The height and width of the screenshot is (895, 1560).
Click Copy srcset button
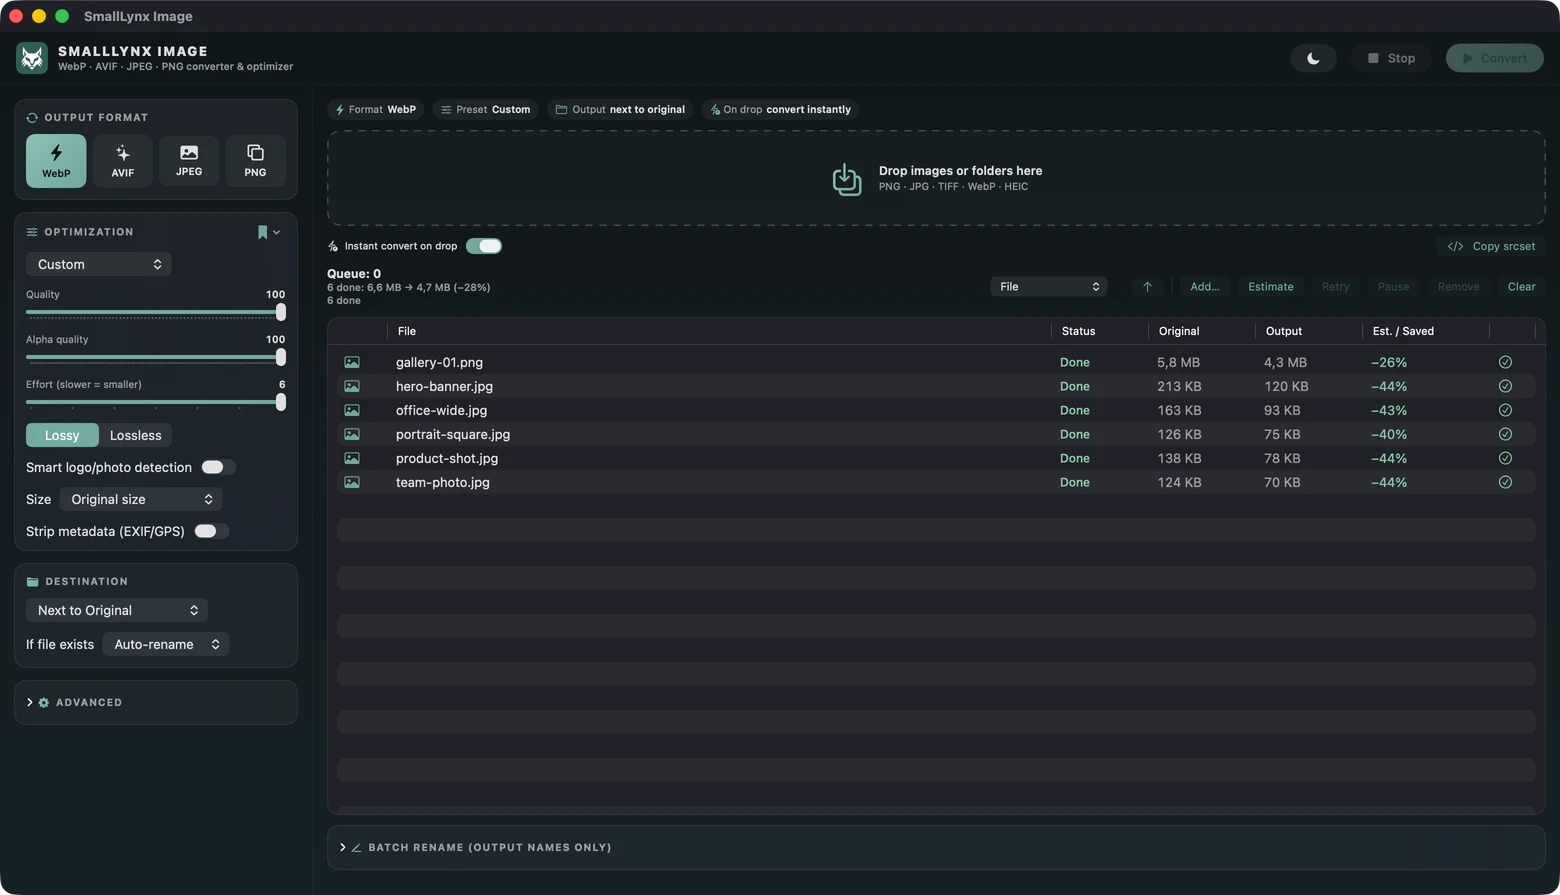(1491, 246)
